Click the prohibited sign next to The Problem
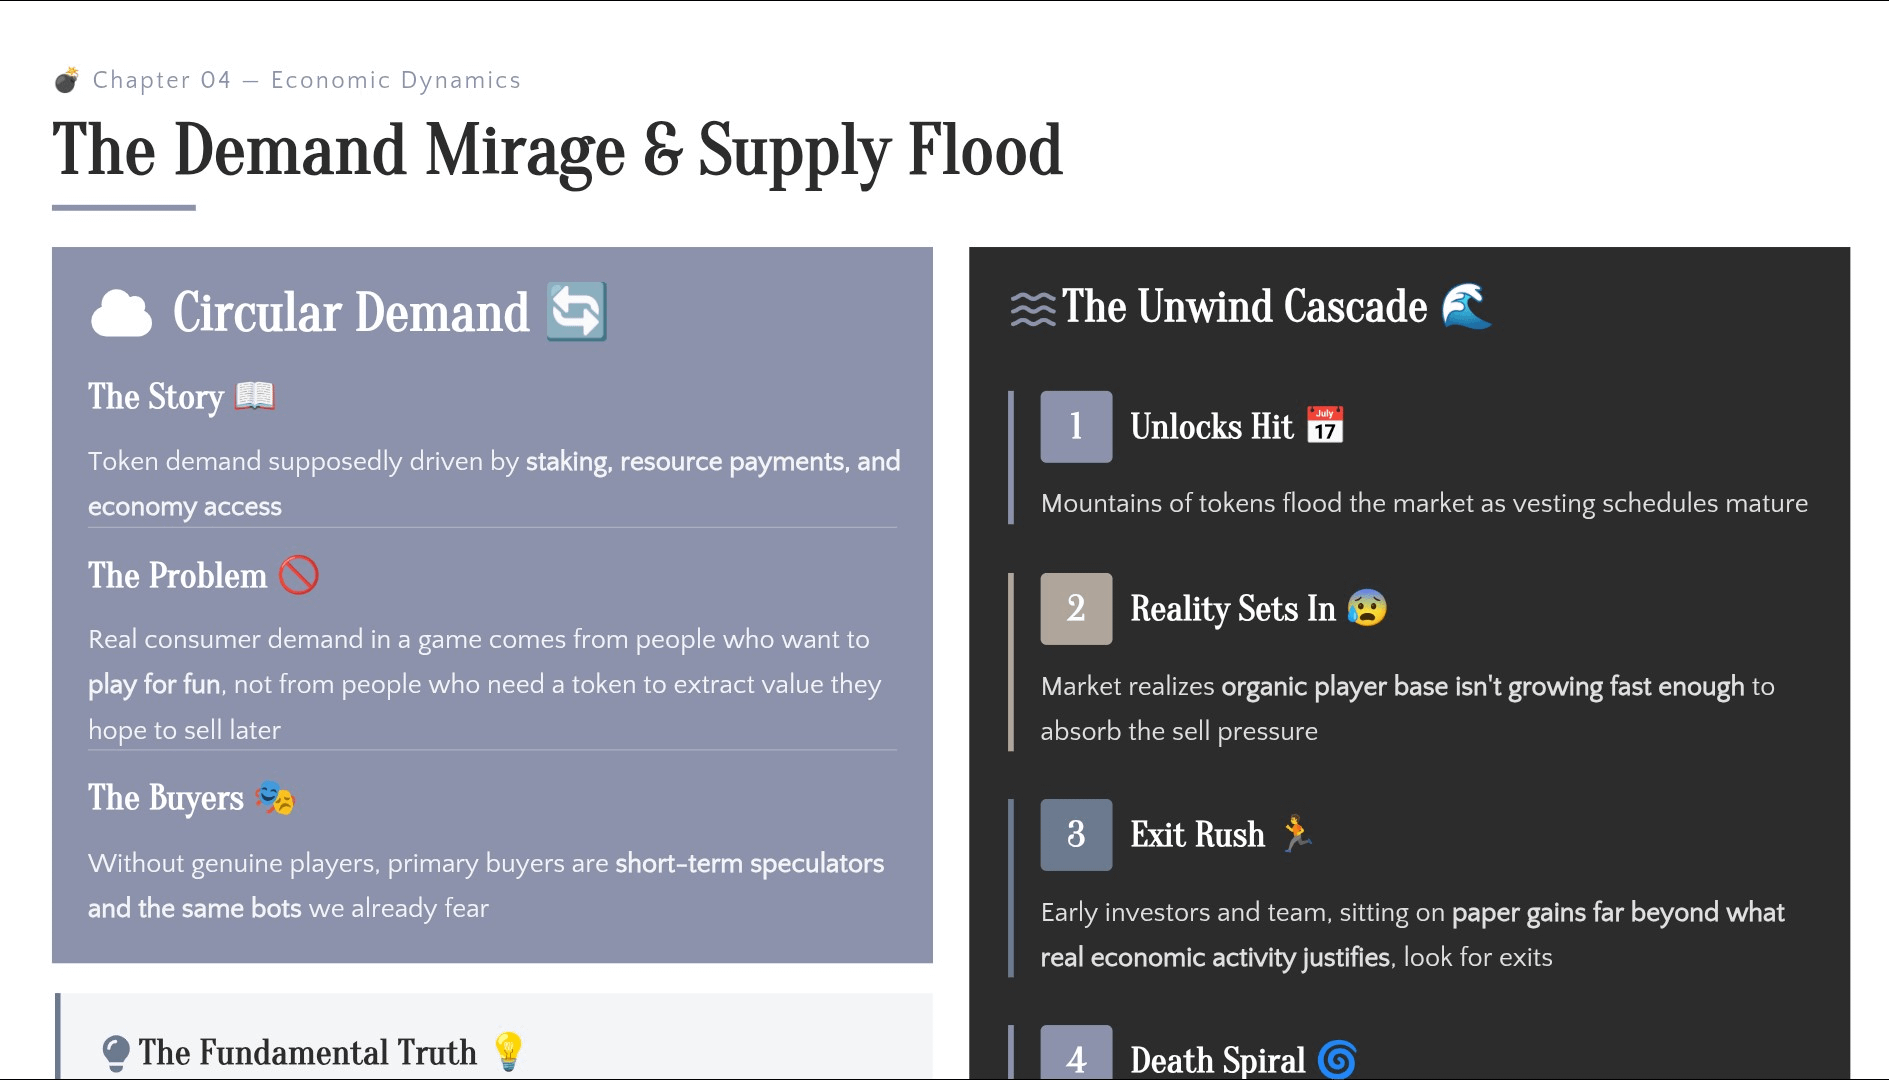The width and height of the screenshot is (1889, 1080). (x=299, y=575)
